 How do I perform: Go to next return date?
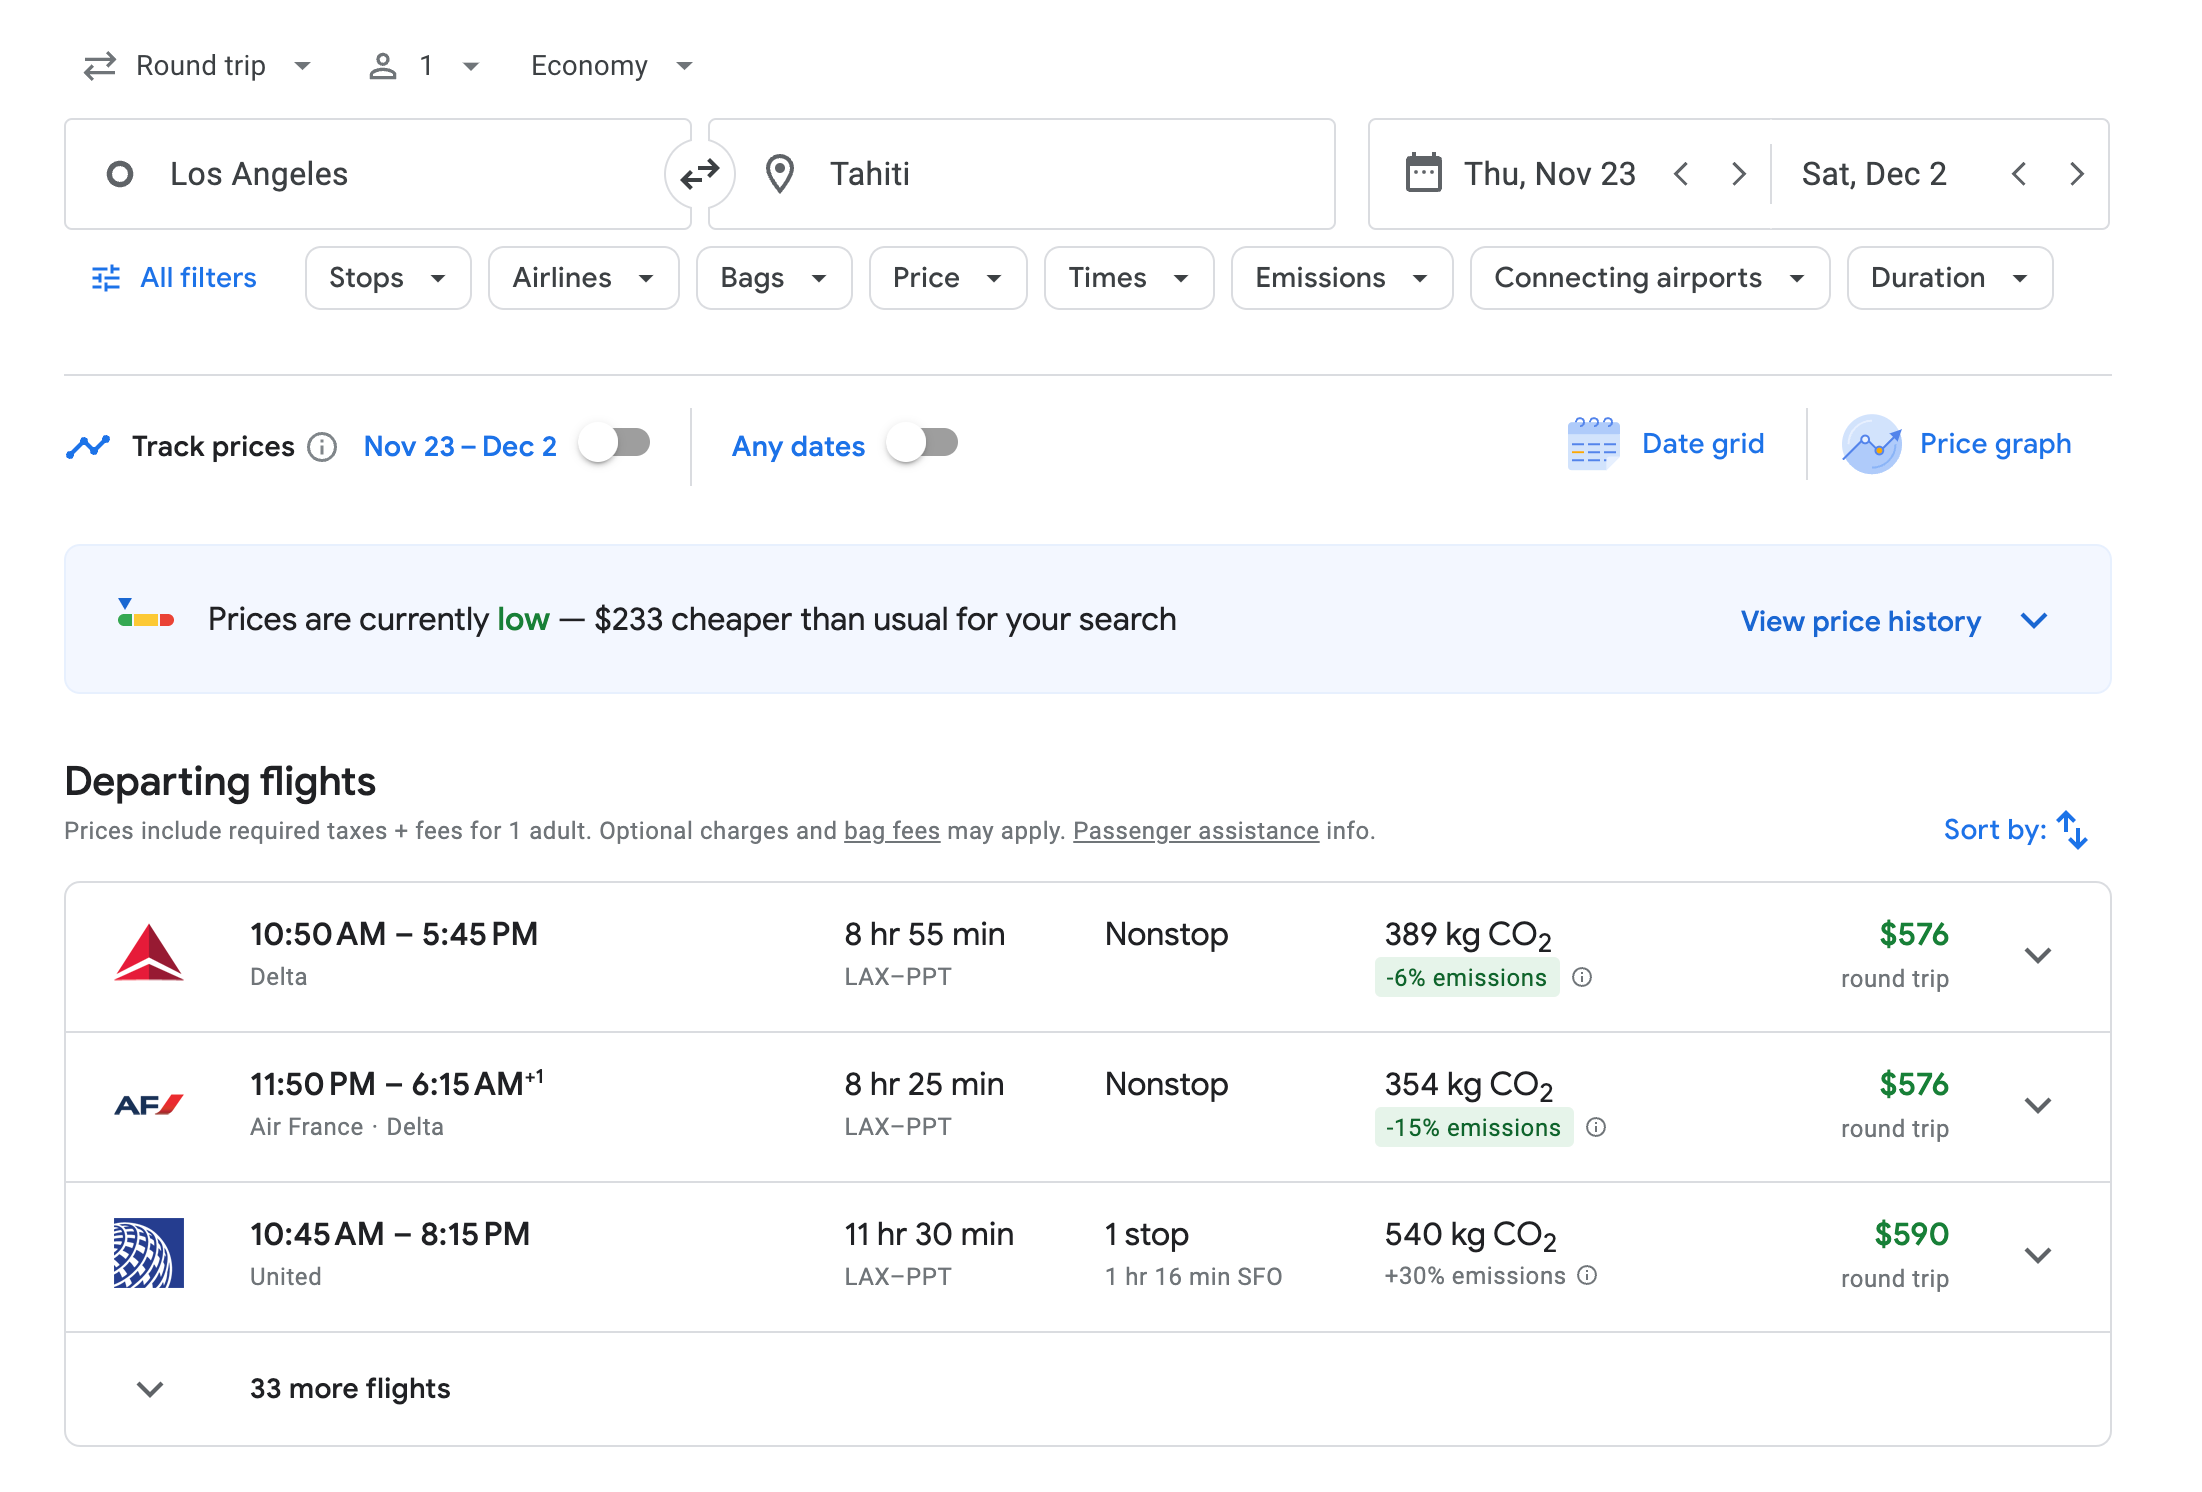coord(2077,174)
